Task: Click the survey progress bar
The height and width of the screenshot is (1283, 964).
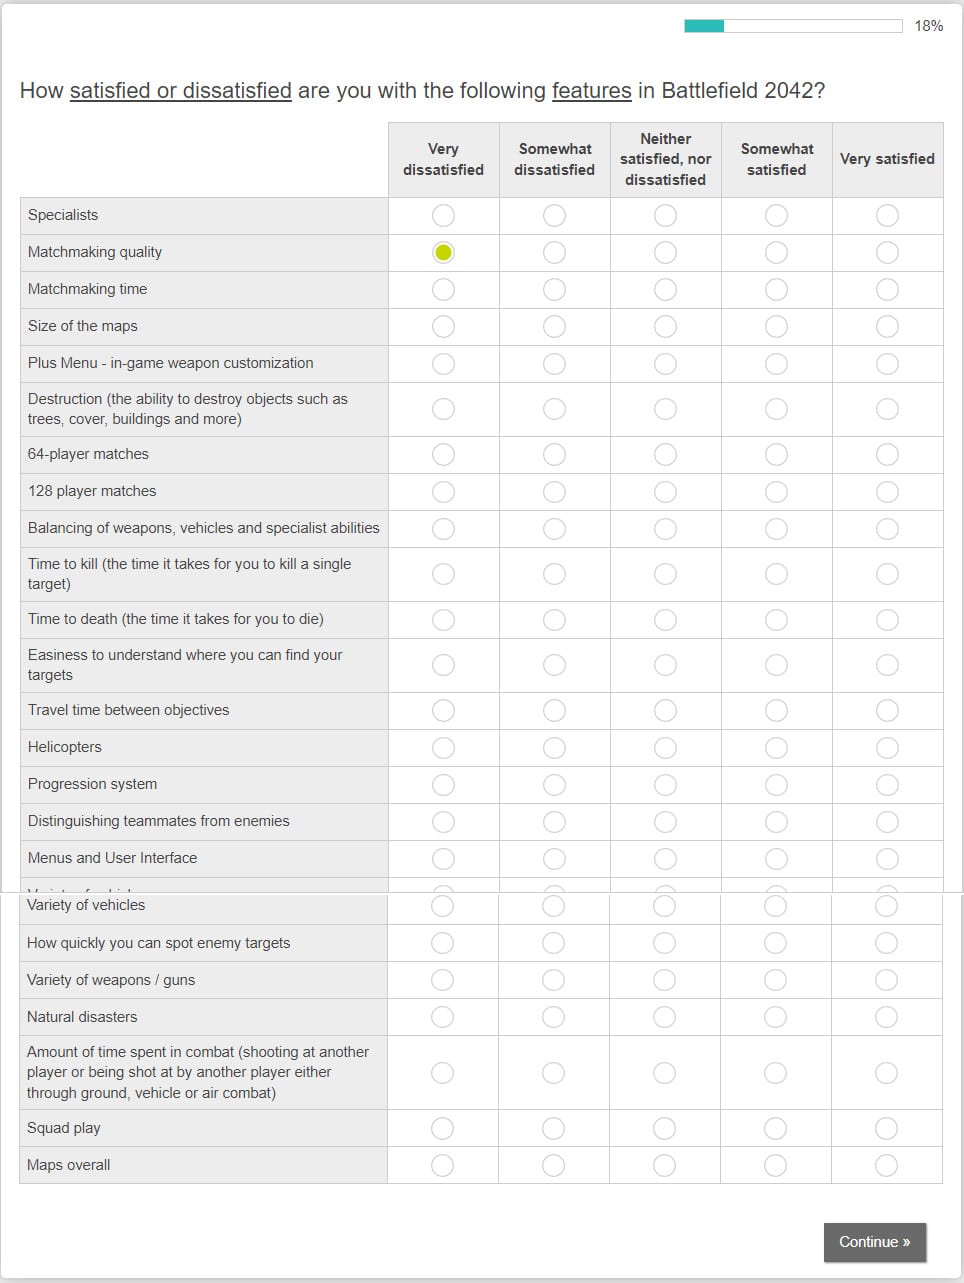Action: coord(793,26)
